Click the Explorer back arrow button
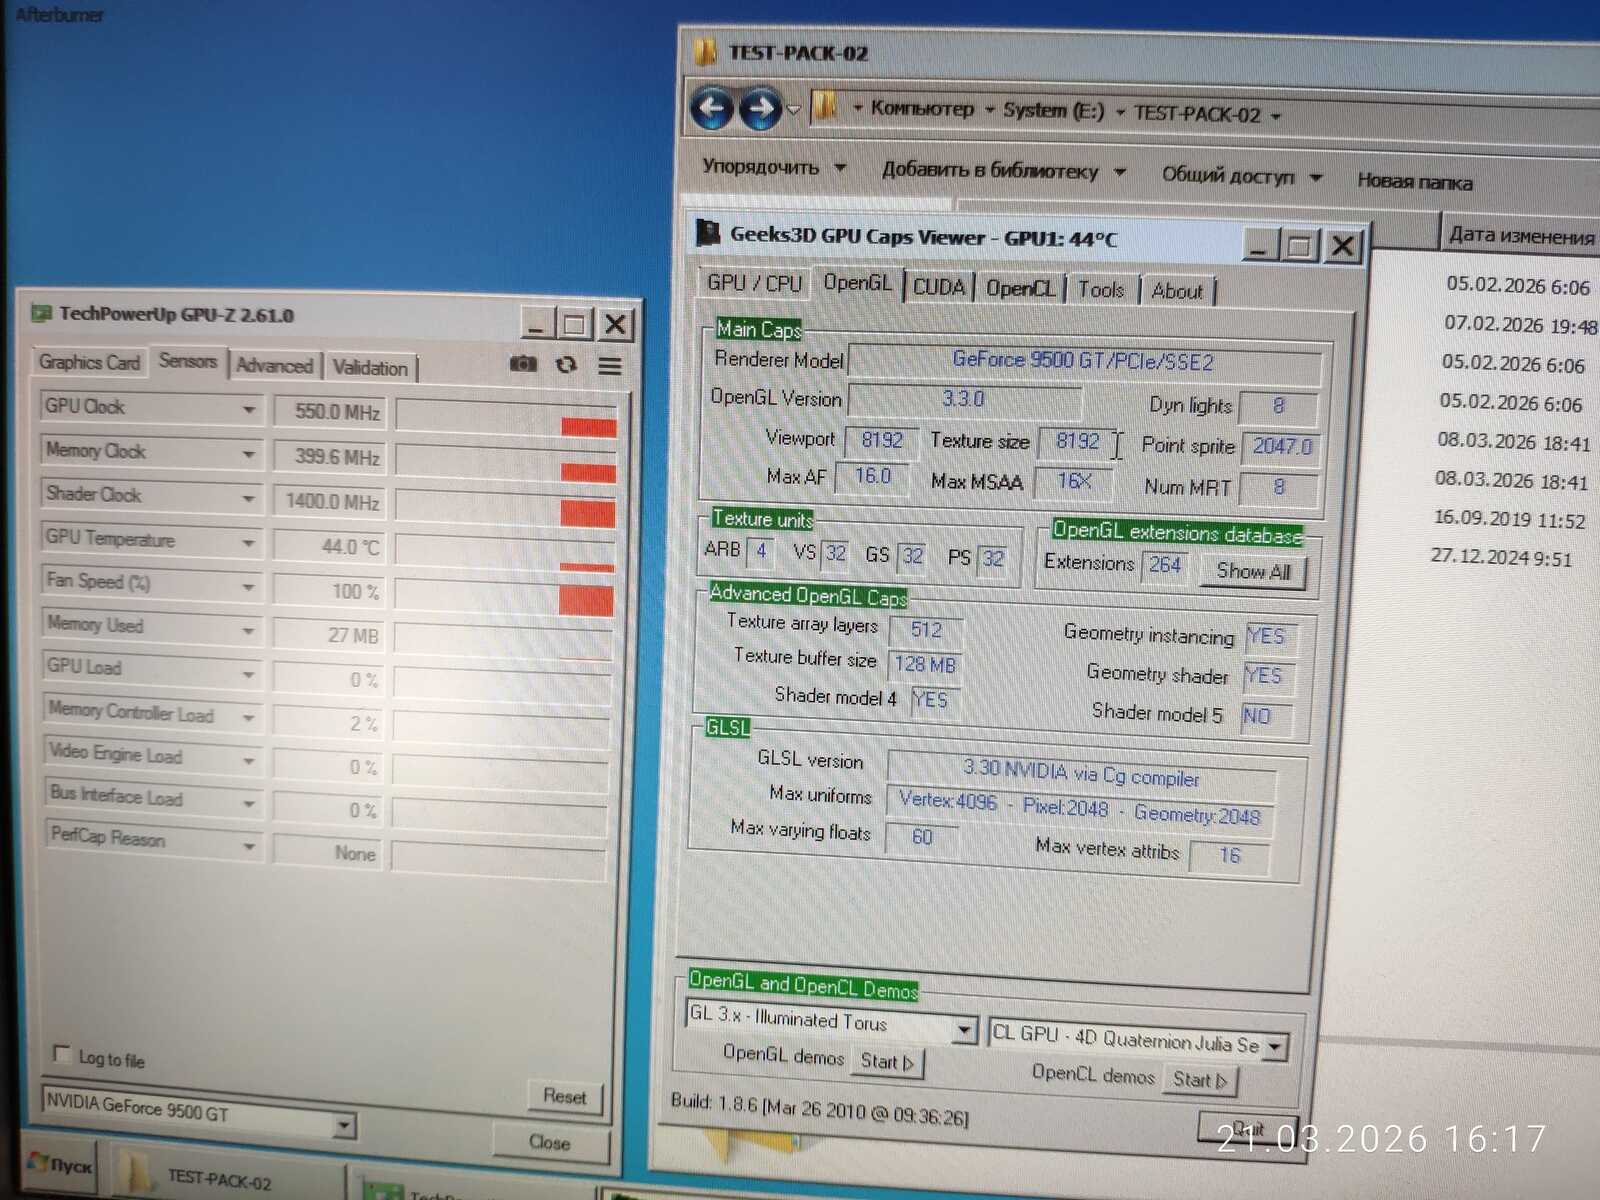This screenshot has height=1200, width=1600. tap(712, 107)
